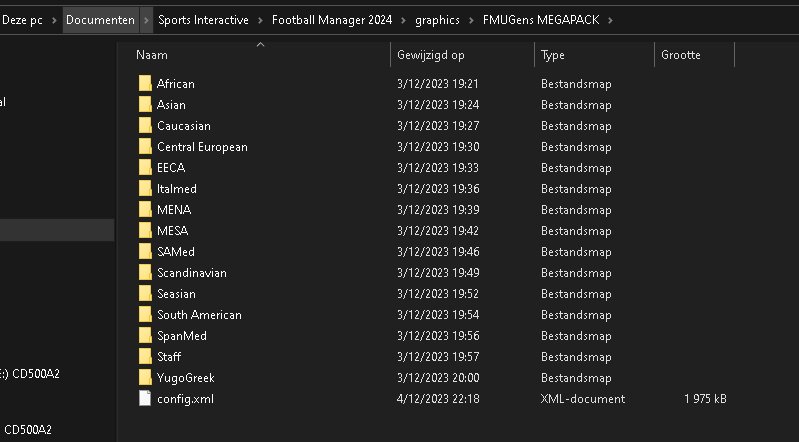Select the MENA folder icon
This screenshot has width=799, height=442.
[145, 210]
